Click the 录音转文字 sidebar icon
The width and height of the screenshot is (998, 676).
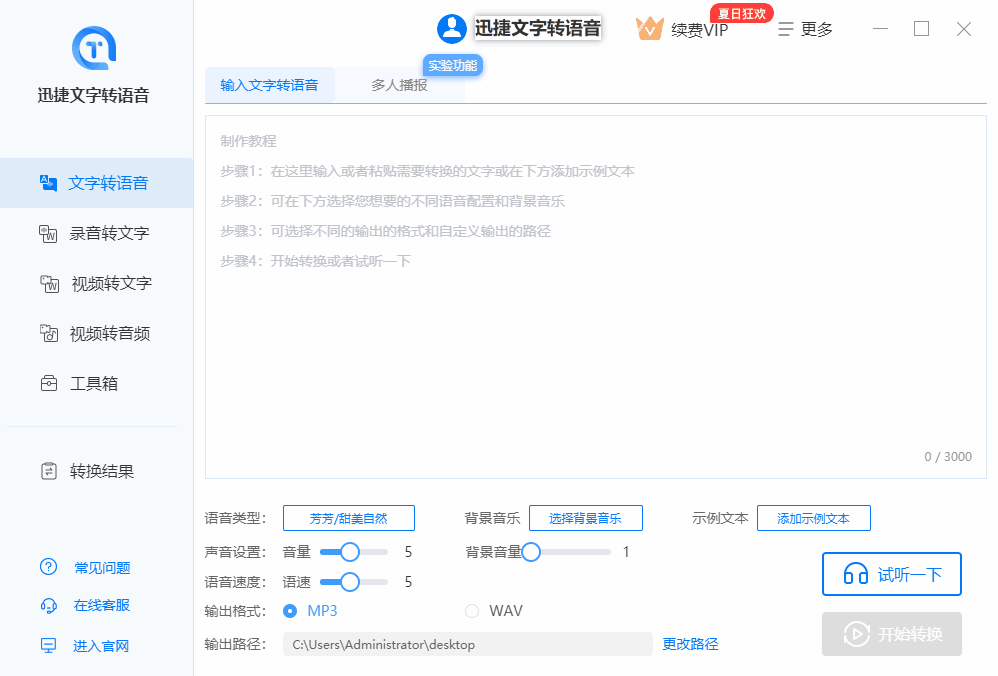[48, 233]
